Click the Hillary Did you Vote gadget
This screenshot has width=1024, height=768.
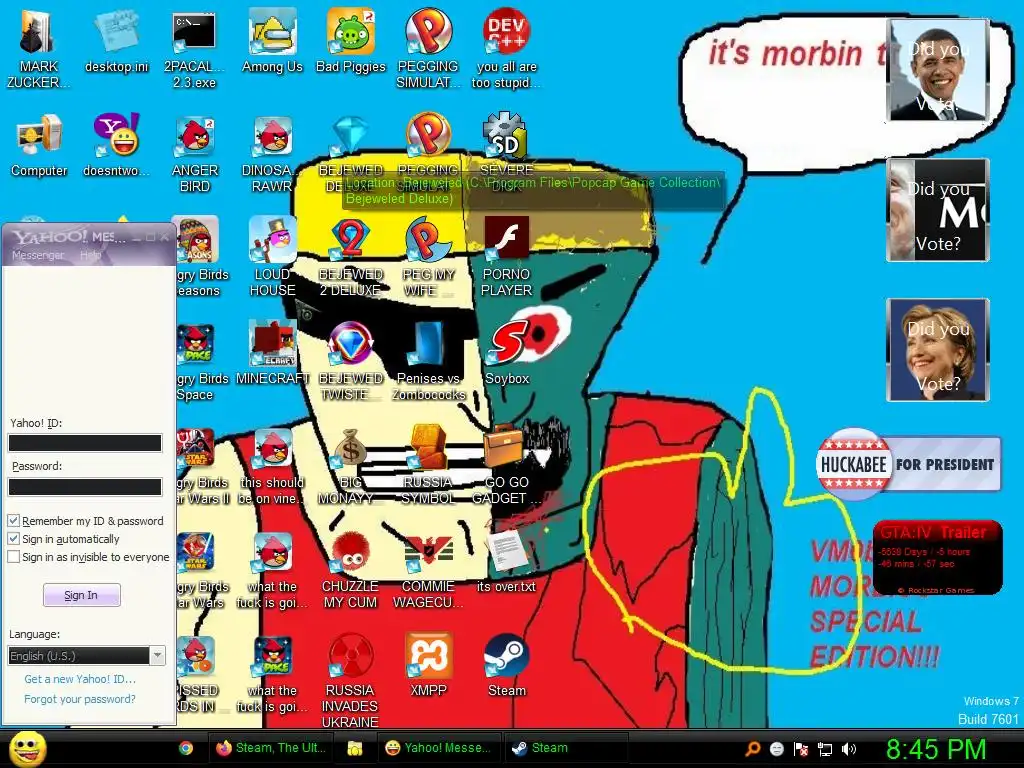pyautogui.click(x=937, y=349)
